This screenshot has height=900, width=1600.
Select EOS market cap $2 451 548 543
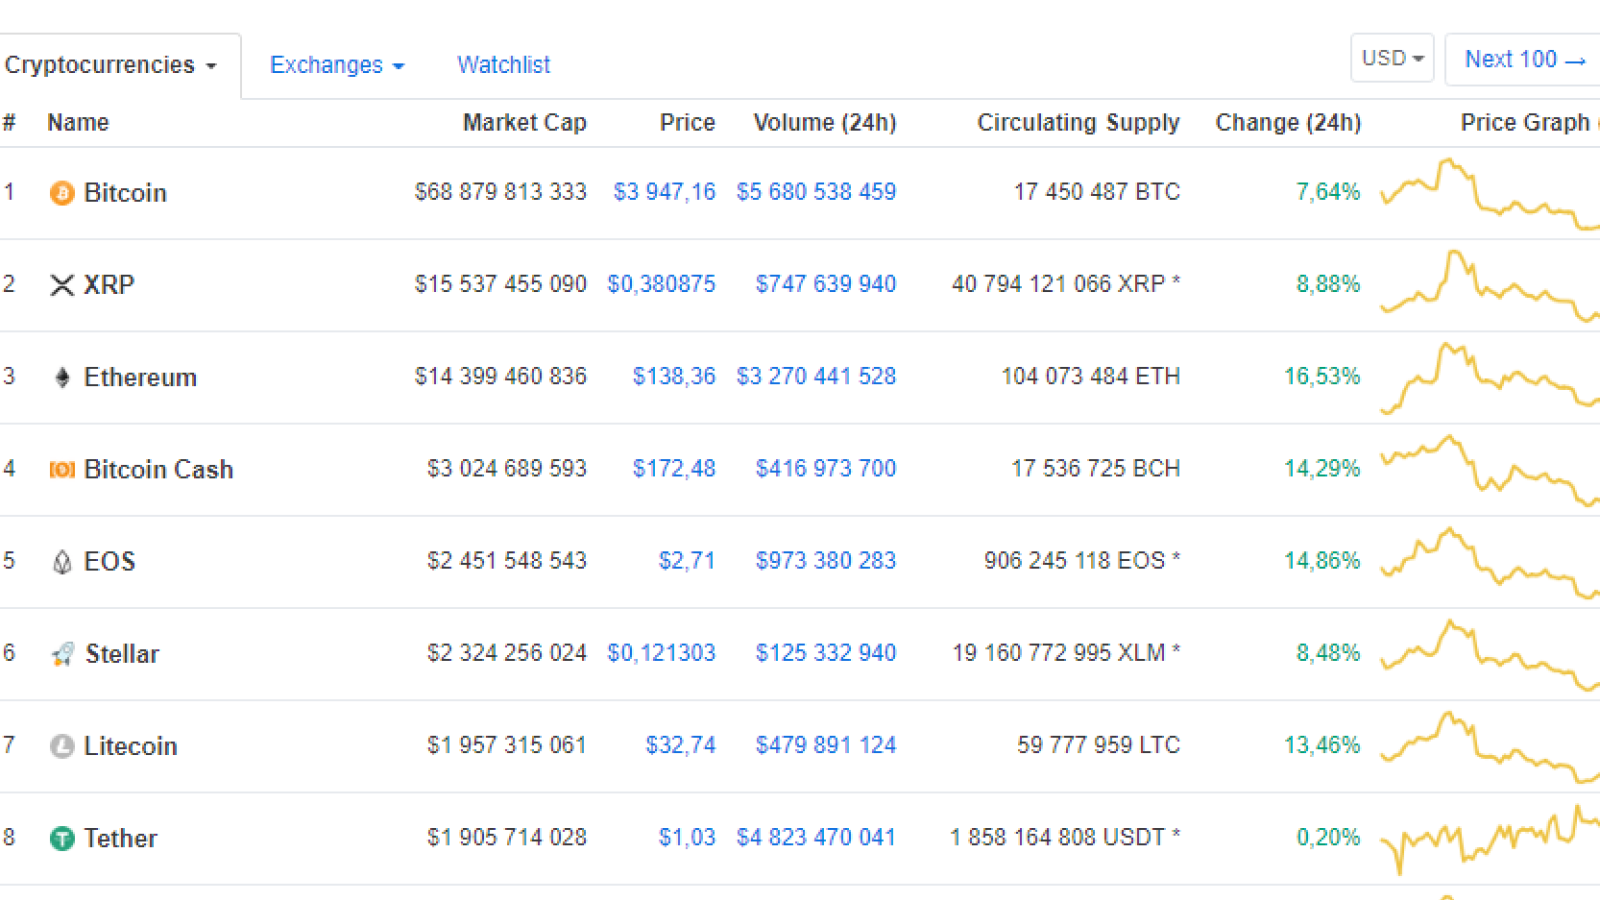click(506, 561)
